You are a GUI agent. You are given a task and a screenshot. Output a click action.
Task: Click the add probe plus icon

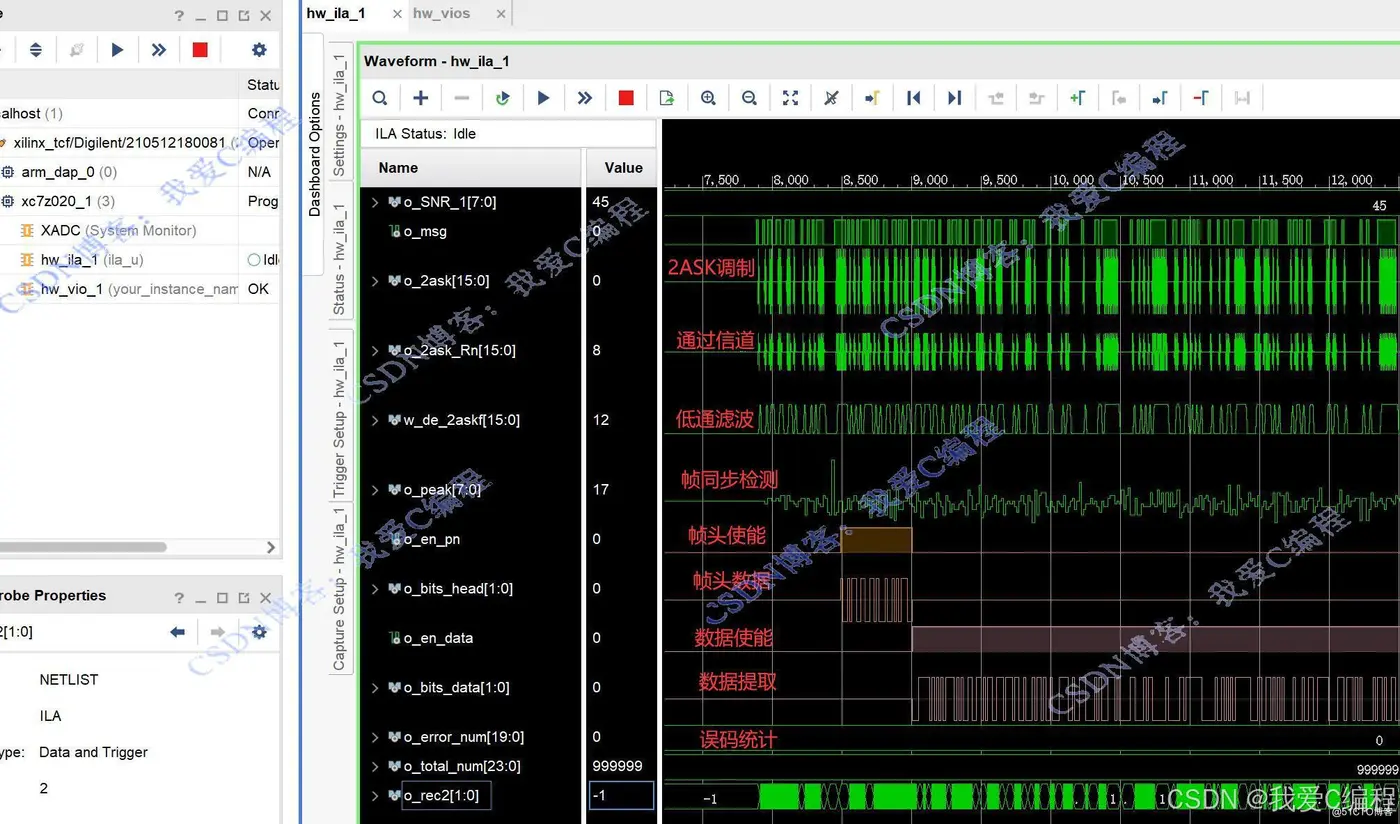(x=421, y=98)
